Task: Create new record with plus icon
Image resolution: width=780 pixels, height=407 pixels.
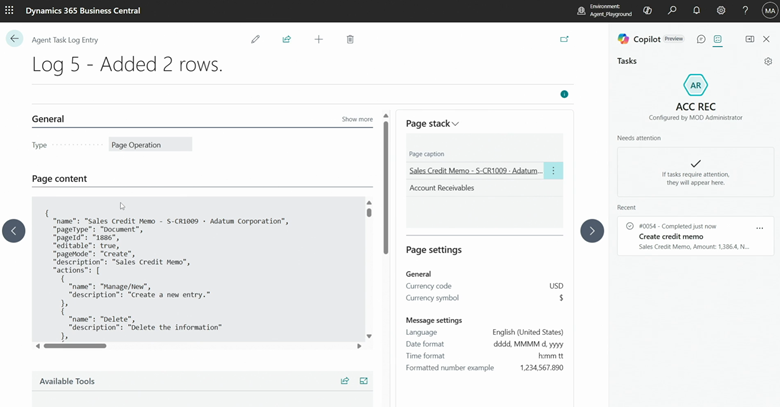Action: [x=318, y=39]
